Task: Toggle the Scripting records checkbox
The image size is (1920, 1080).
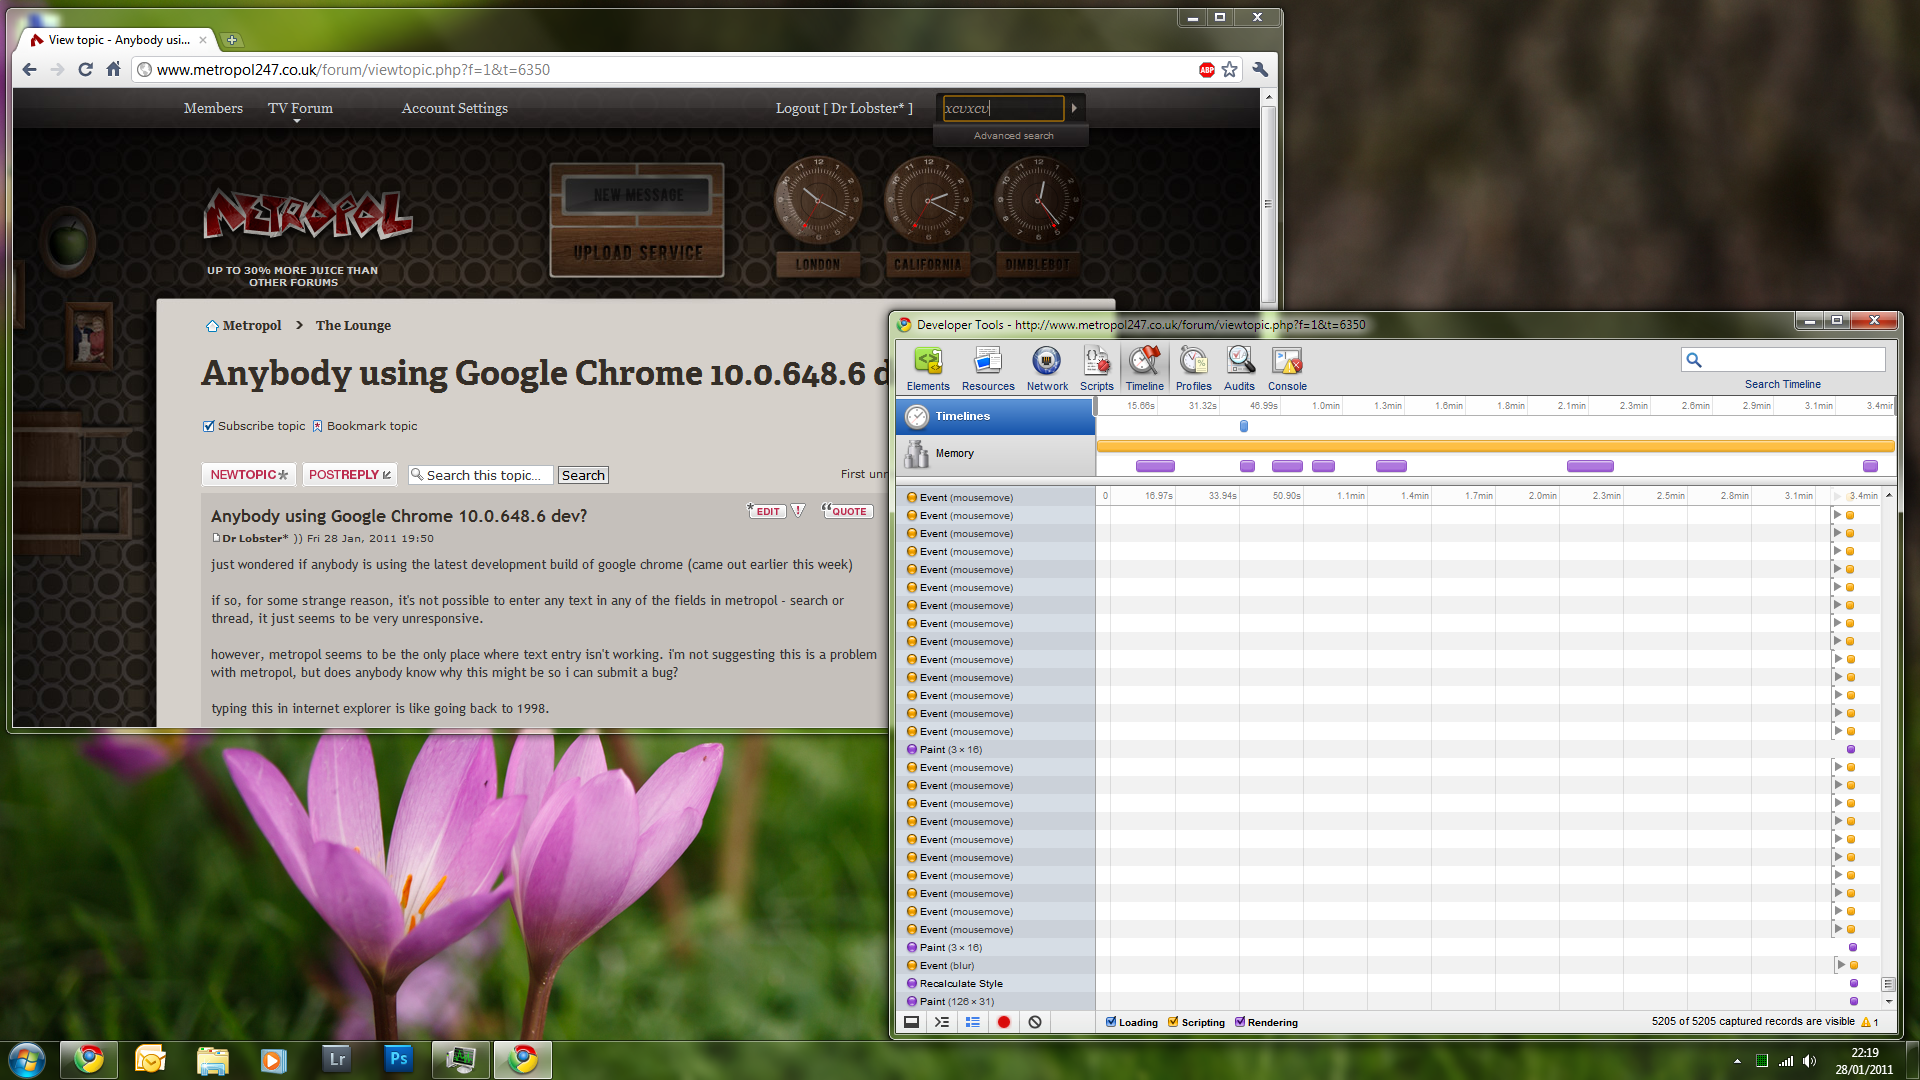Action: [1174, 1022]
